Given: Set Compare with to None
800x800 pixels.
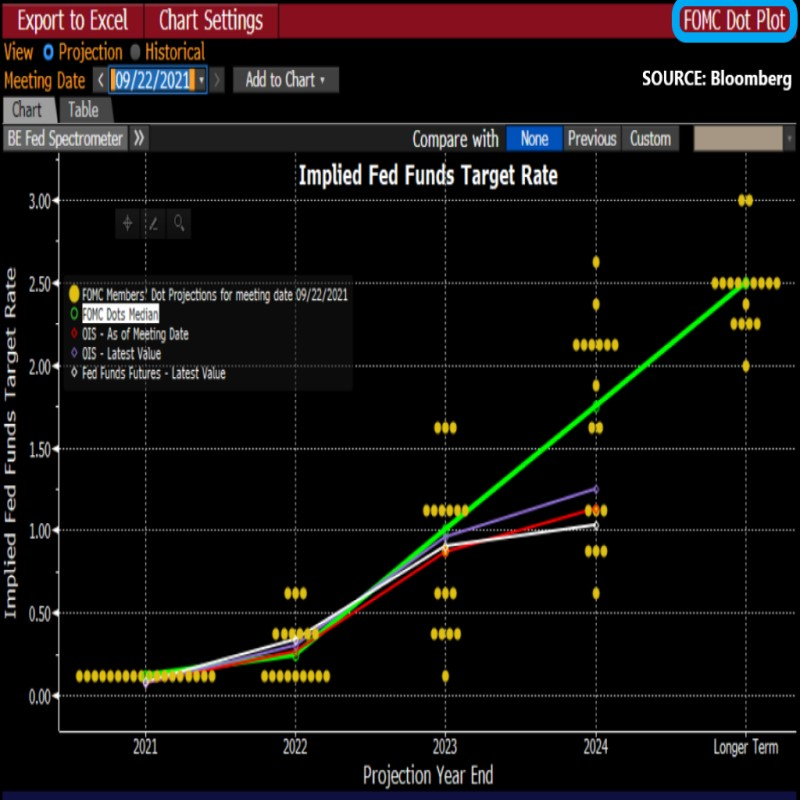Looking at the screenshot, I should click(x=534, y=139).
